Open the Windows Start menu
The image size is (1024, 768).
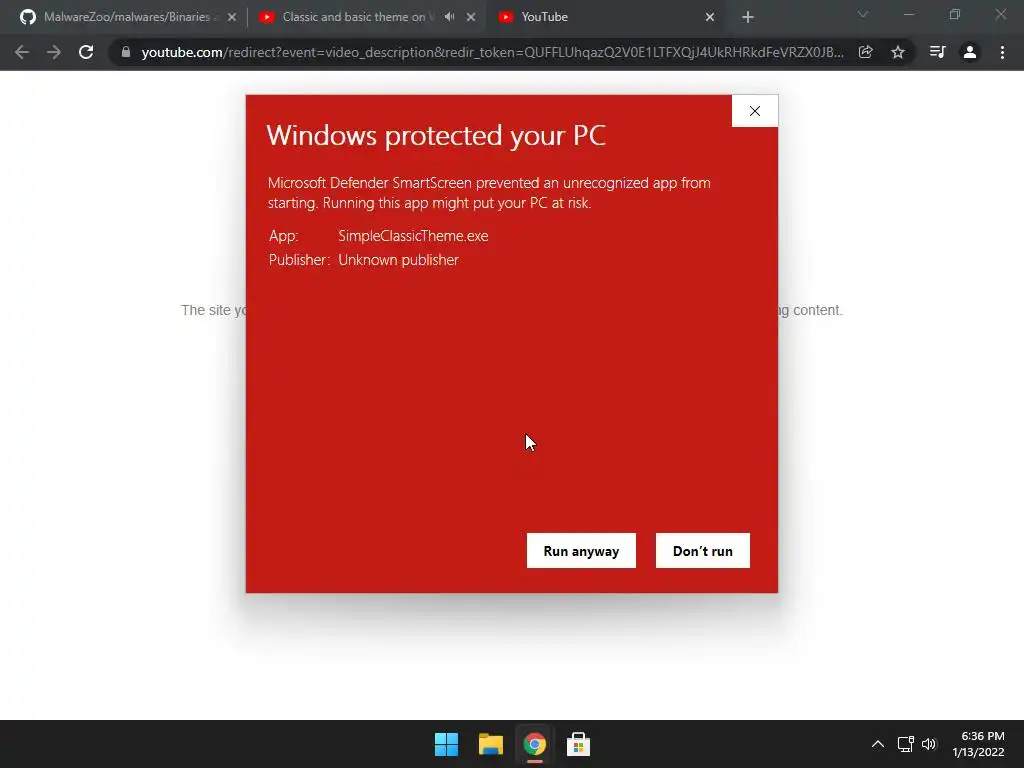[x=447, y=744]
